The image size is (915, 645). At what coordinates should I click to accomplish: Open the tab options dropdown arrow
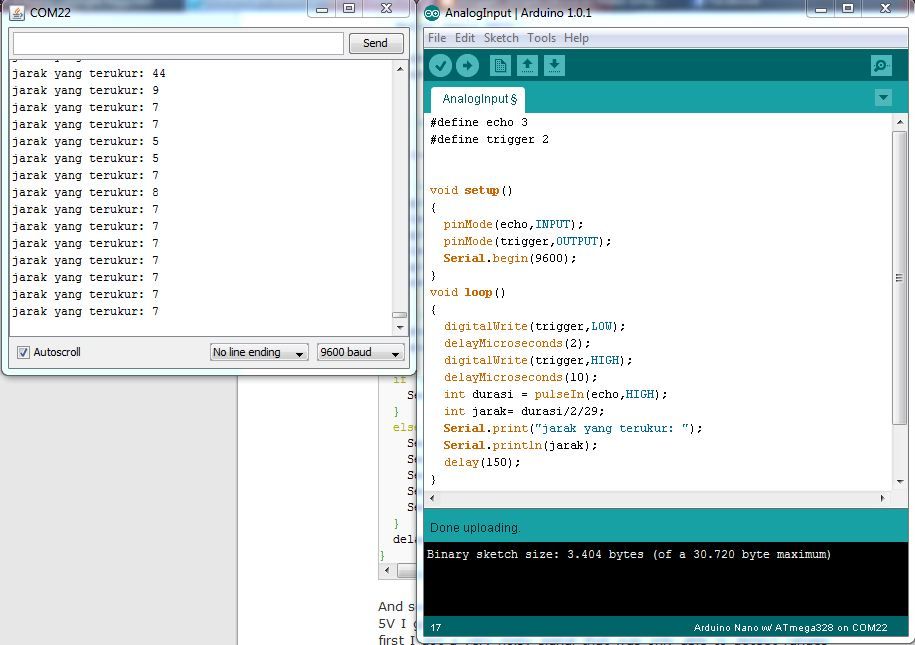tap(883, 98)
